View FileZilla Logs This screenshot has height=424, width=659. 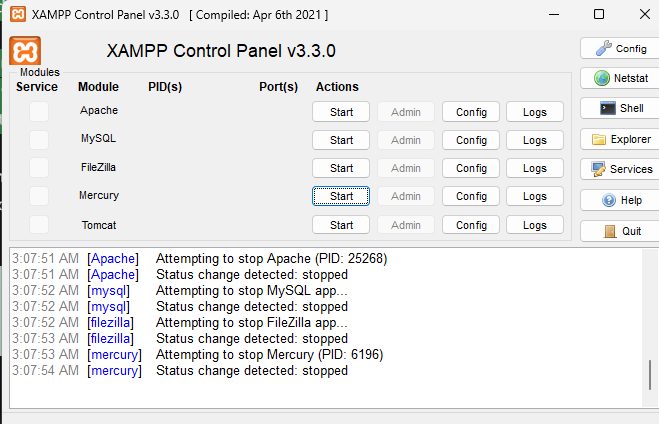coord(535,168)
